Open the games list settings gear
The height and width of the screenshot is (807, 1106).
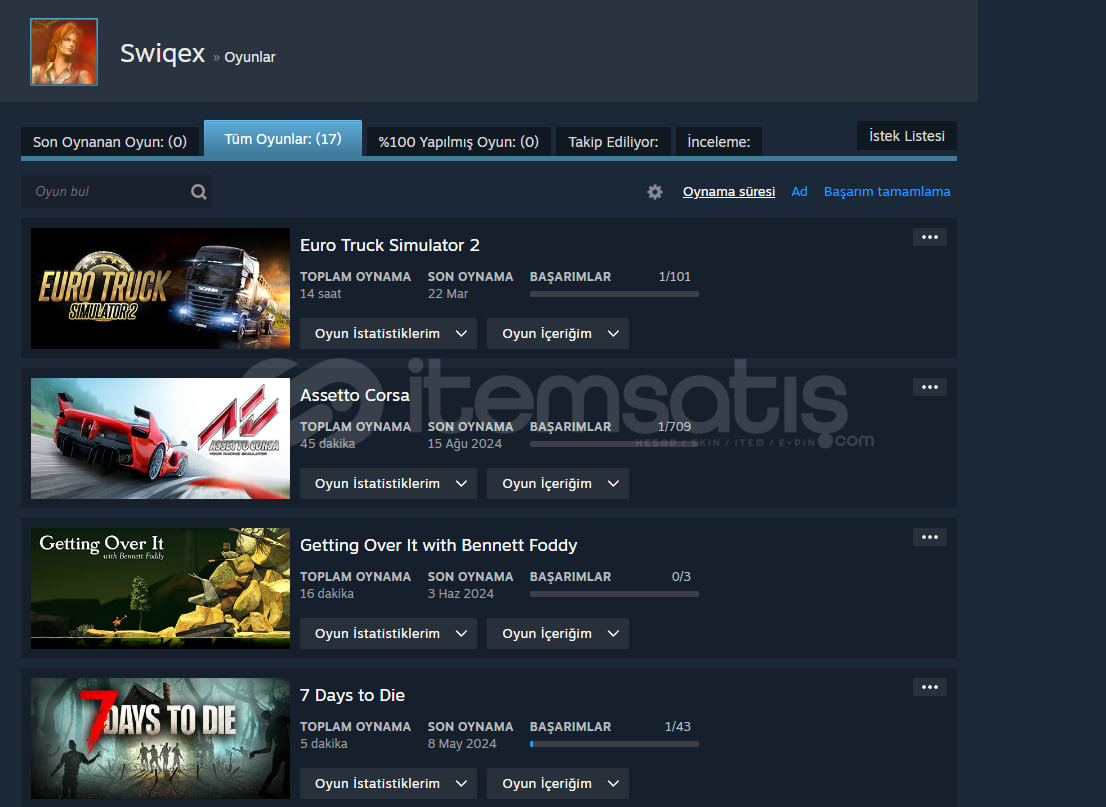[655, 192]
